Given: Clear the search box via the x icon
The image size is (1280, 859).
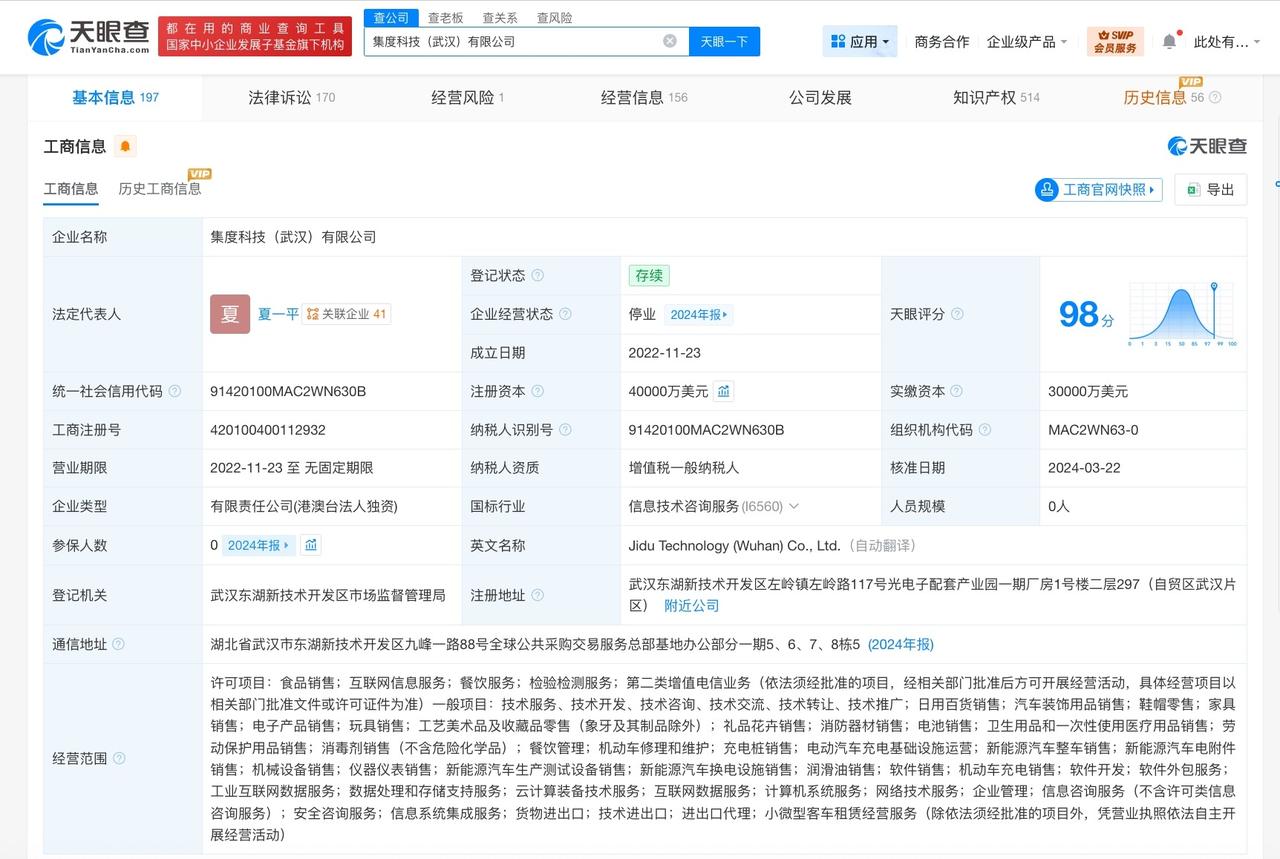Looking at the screenshot, I should point(668,41).
